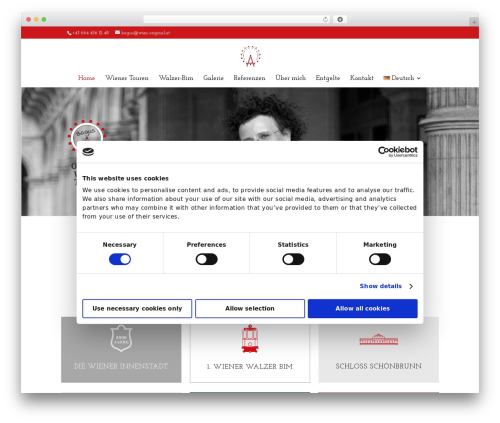The image size is (500, 423).
Task: Click the Schönbrunn palace icon
Action: pyautogui.click(x=379, y=339)
